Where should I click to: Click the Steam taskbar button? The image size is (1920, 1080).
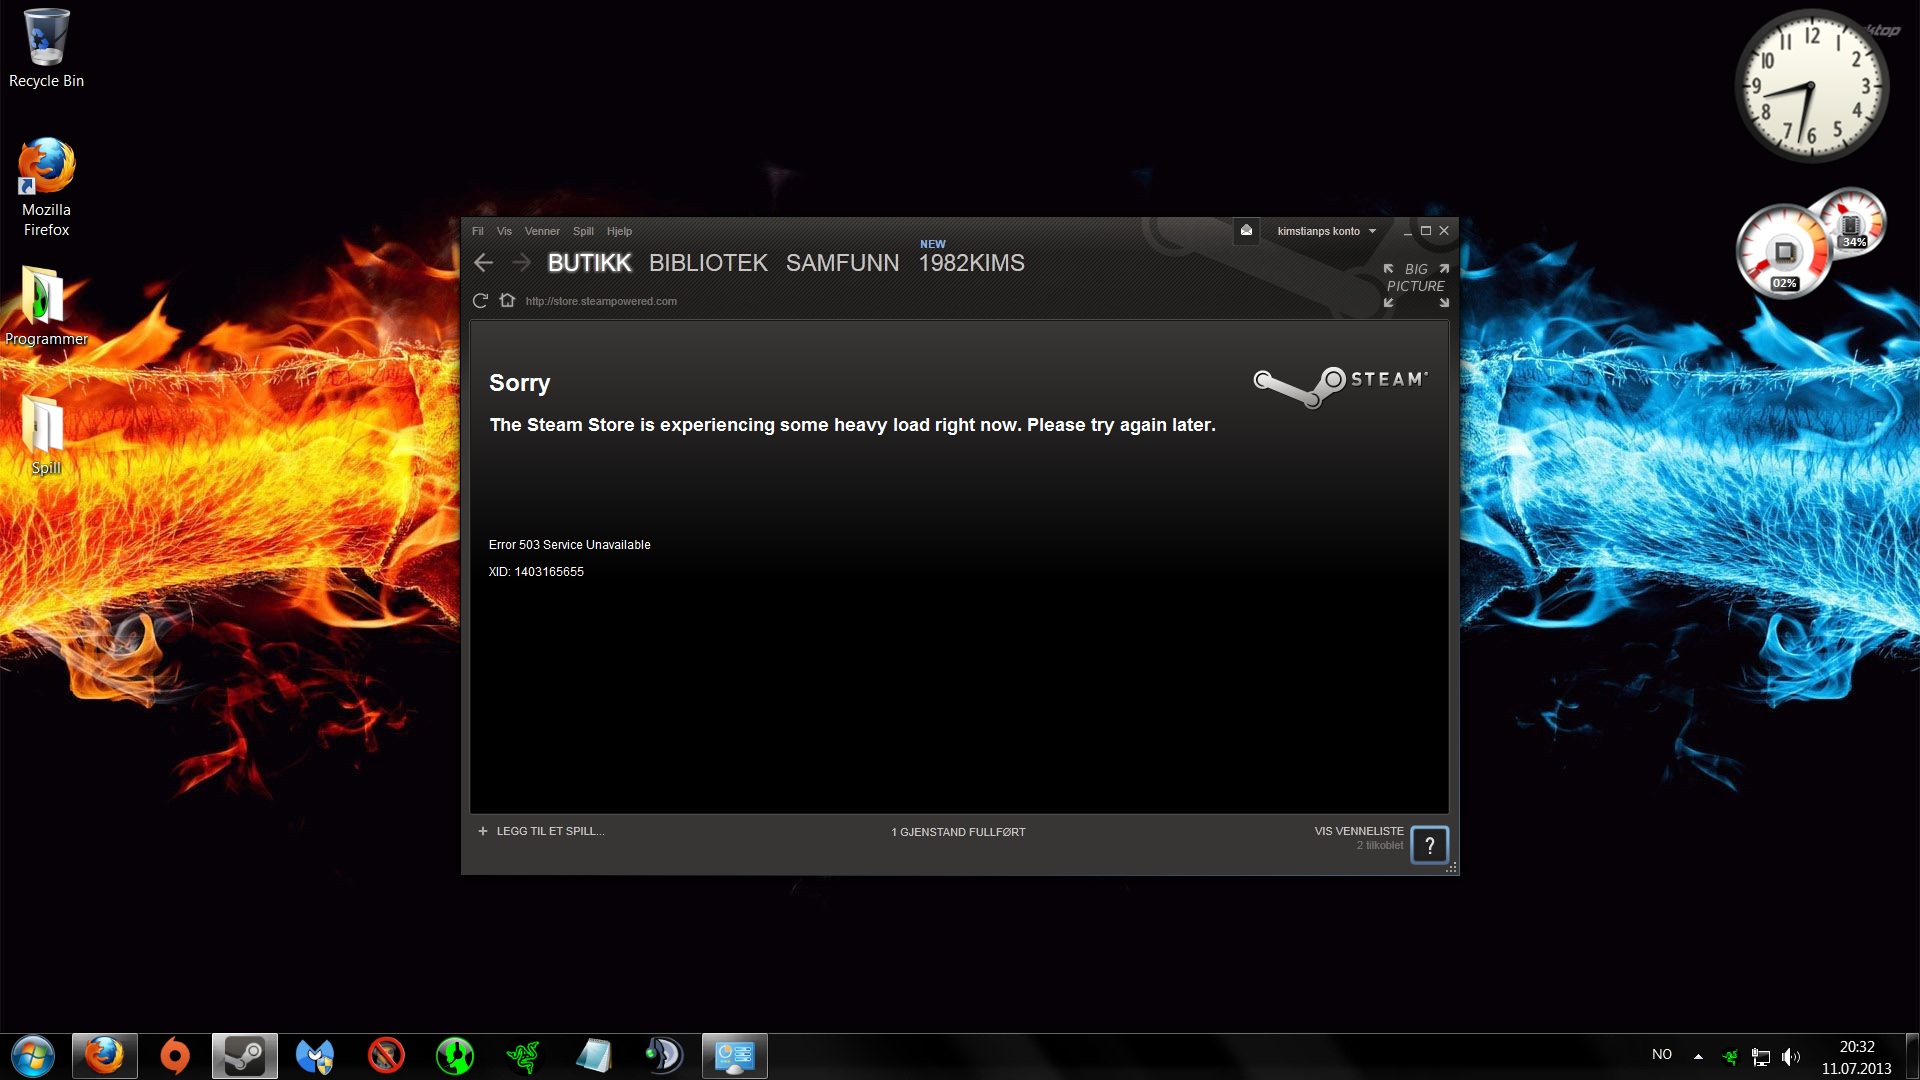(x=245, y=1056)
